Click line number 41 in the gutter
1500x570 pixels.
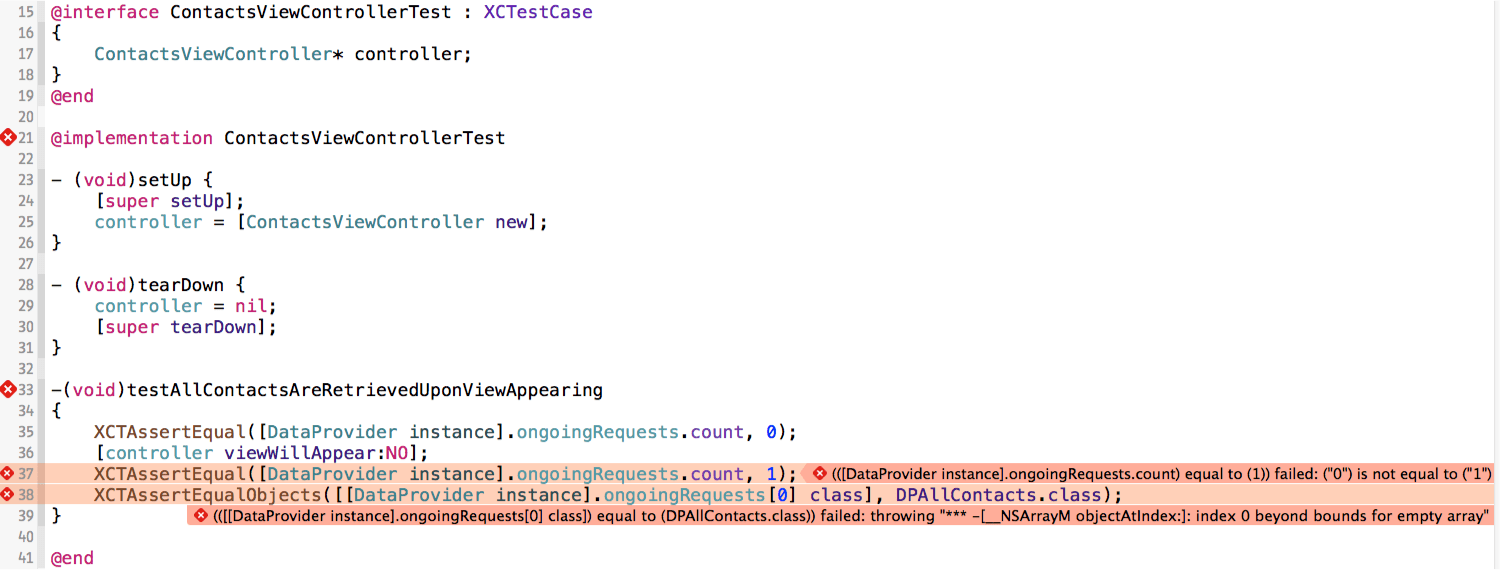pos(25,558)
